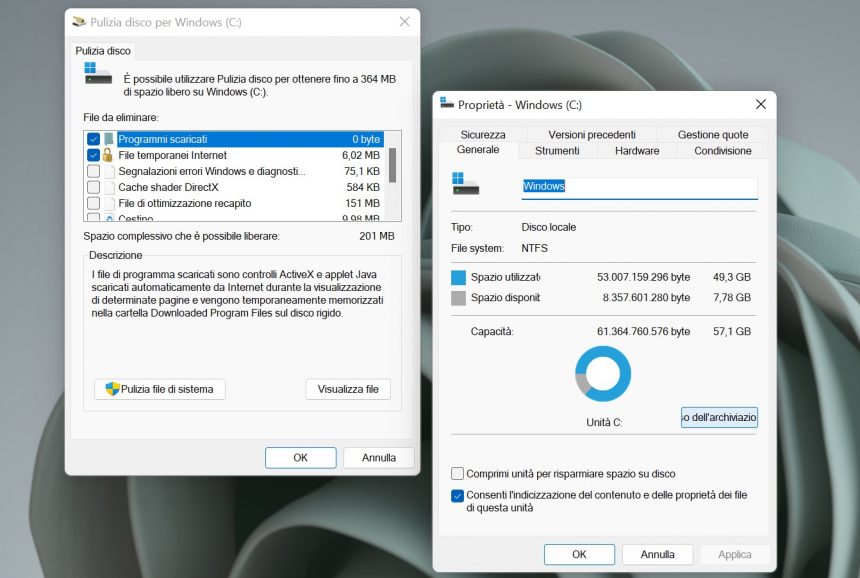Disable Consenti l'indicizzazione del contenuto
The image size is (860, 578).
pos(458,495)
